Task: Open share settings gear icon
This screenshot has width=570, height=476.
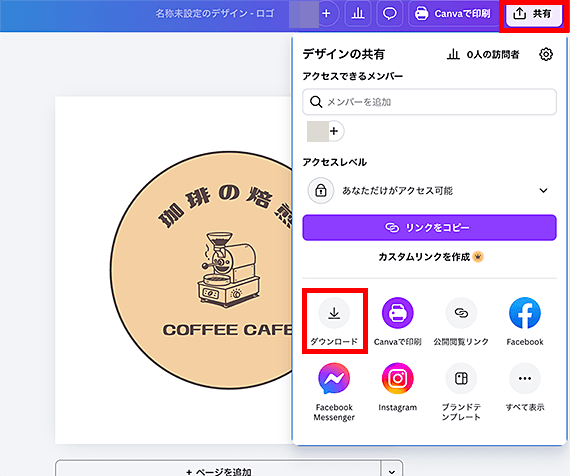Action: click(546, 54)
